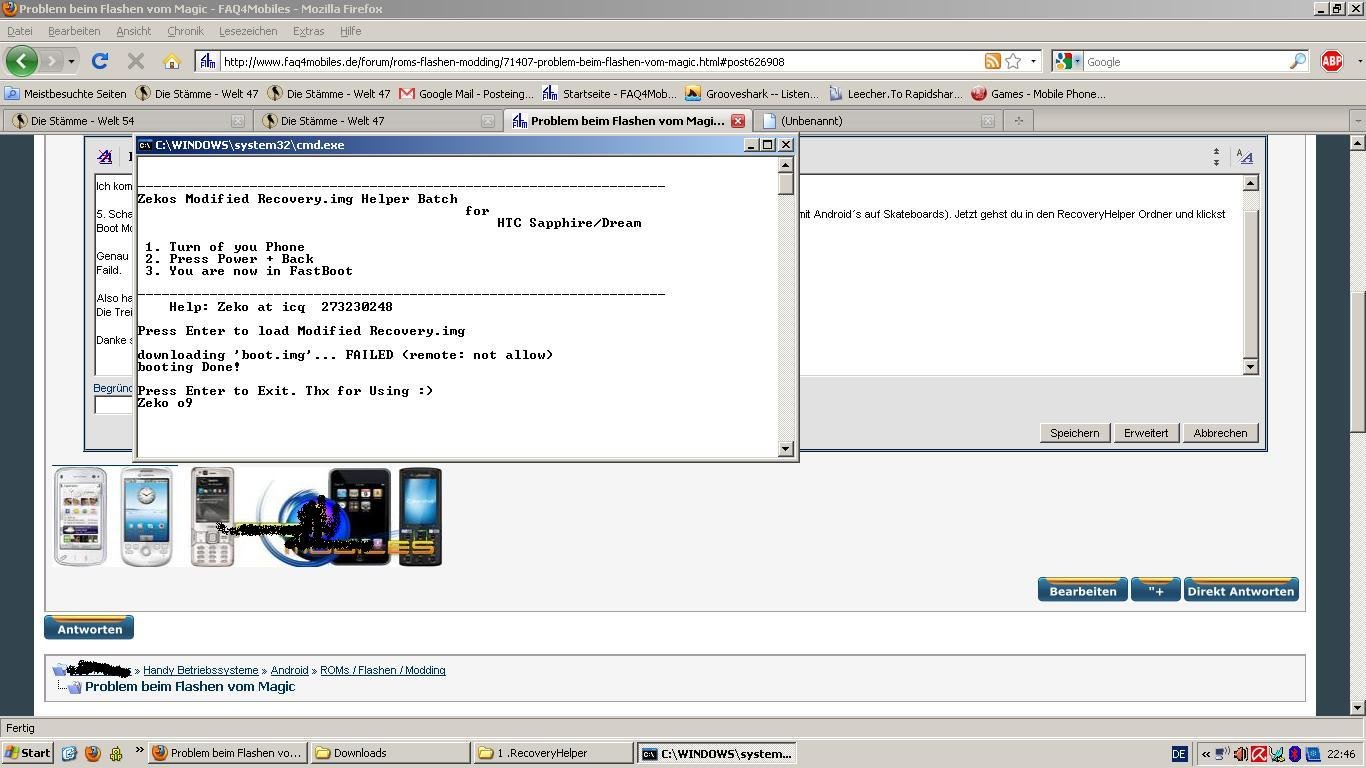This screenshot has height=768, width=1366.
Task: Reload the page with refresh icon
Action: [x=100, y=61]
